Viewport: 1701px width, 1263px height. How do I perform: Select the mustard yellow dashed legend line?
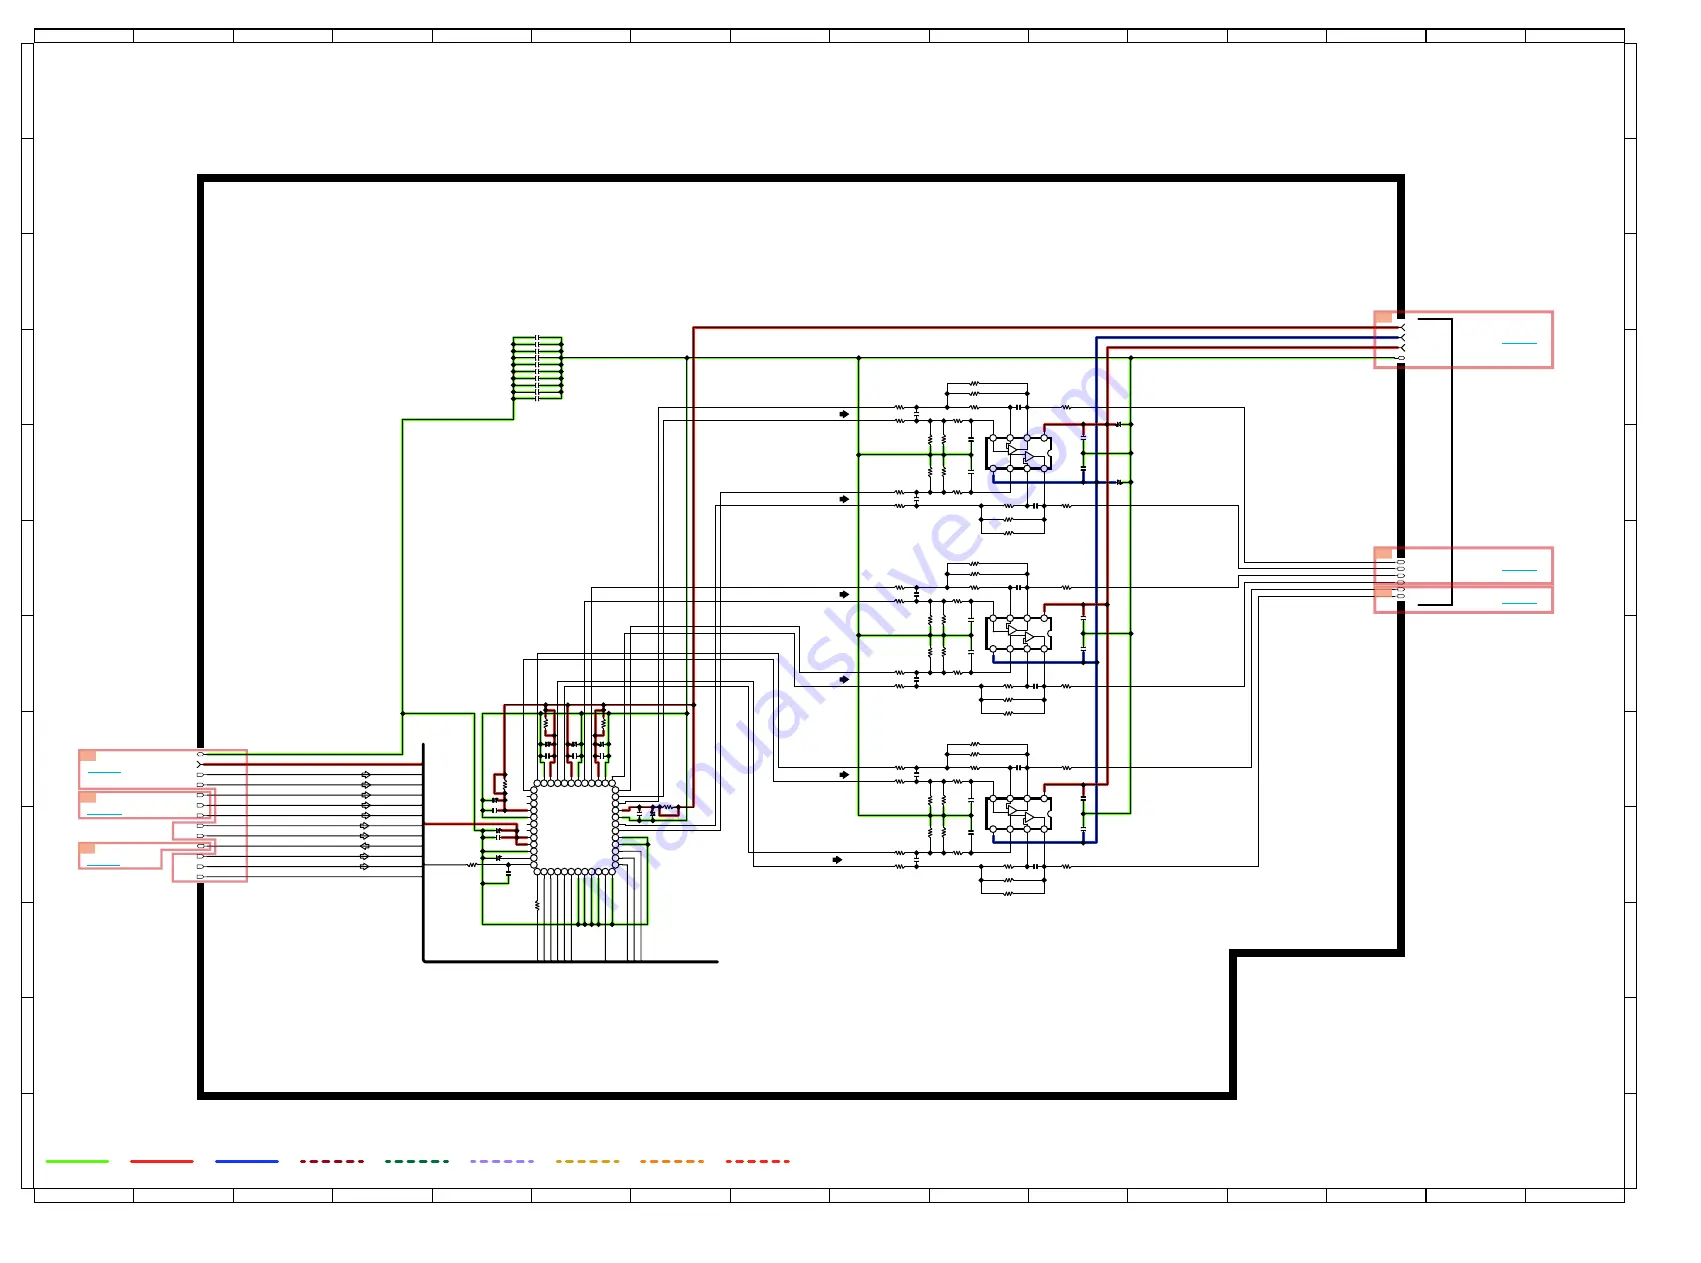click(587, 1161)
